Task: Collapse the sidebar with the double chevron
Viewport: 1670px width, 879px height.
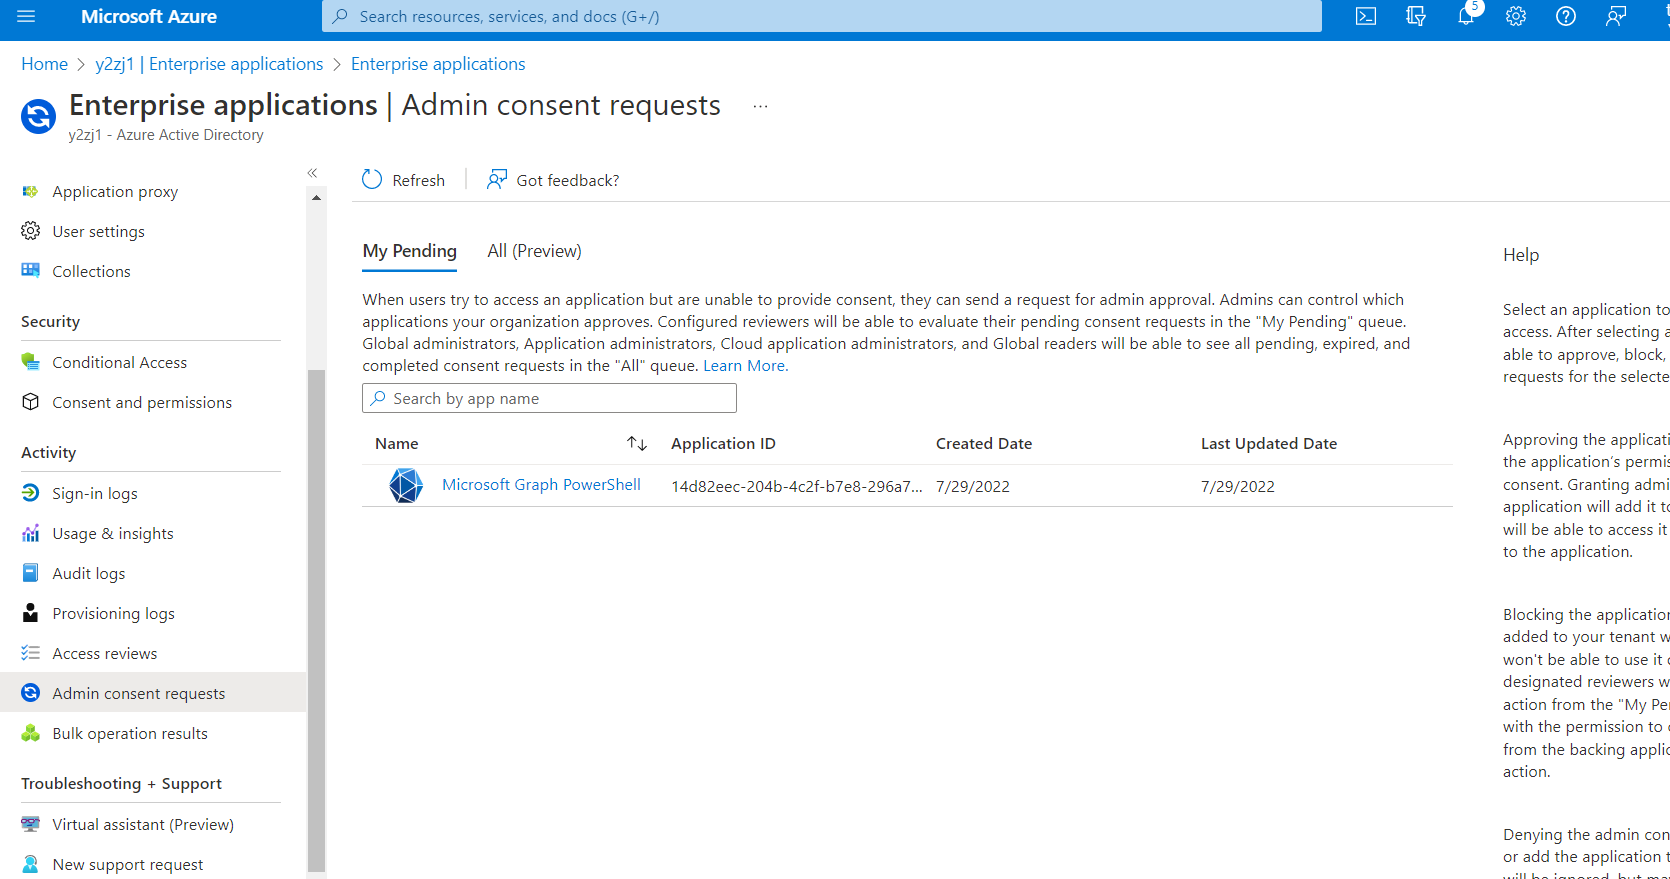Action: click(312, 173)
